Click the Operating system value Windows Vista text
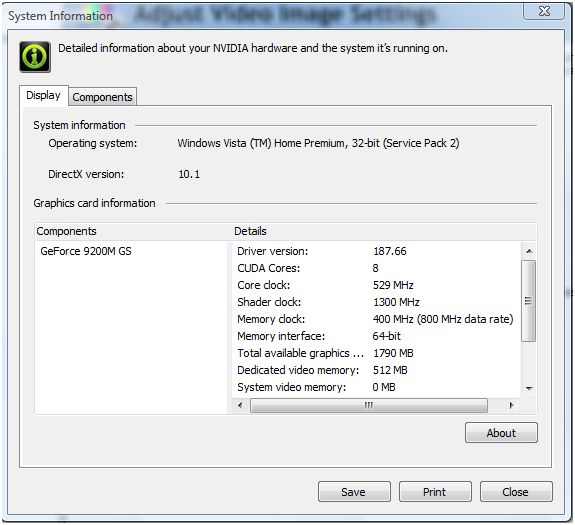Viewport: 575px width, 525px height. (x=318, y=143)
